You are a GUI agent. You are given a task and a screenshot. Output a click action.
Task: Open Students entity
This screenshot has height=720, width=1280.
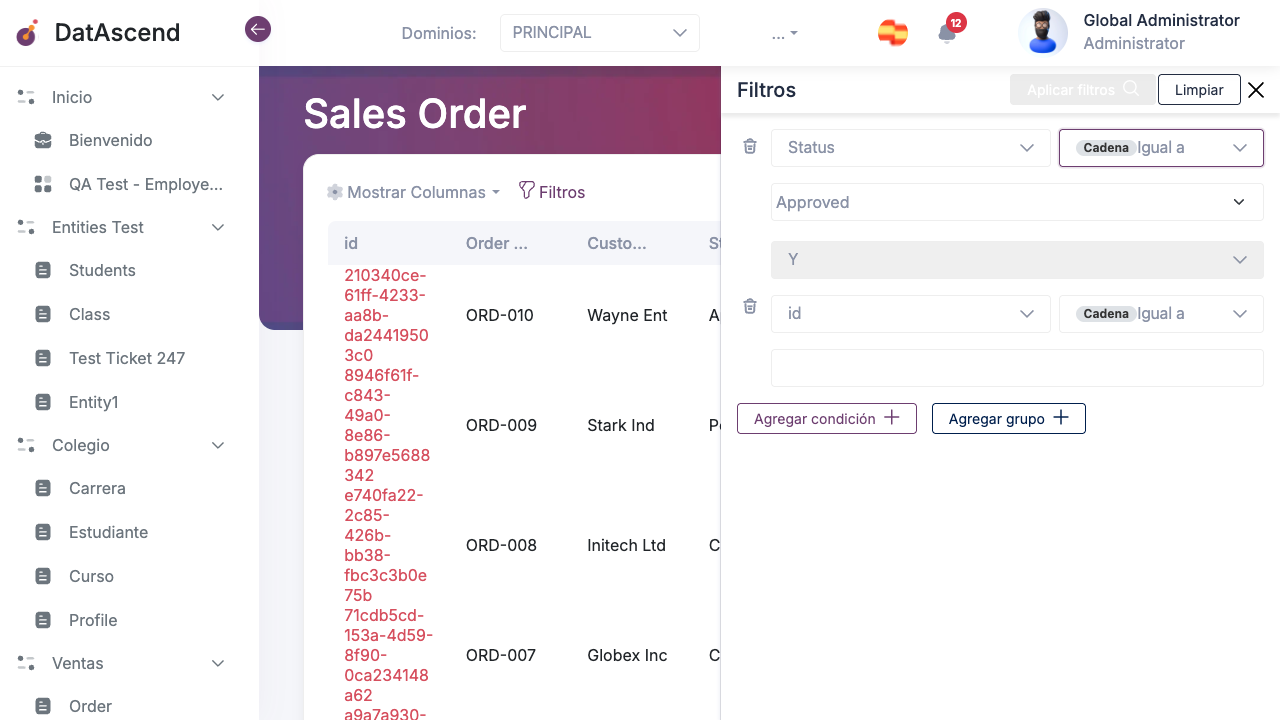point(102,270)
